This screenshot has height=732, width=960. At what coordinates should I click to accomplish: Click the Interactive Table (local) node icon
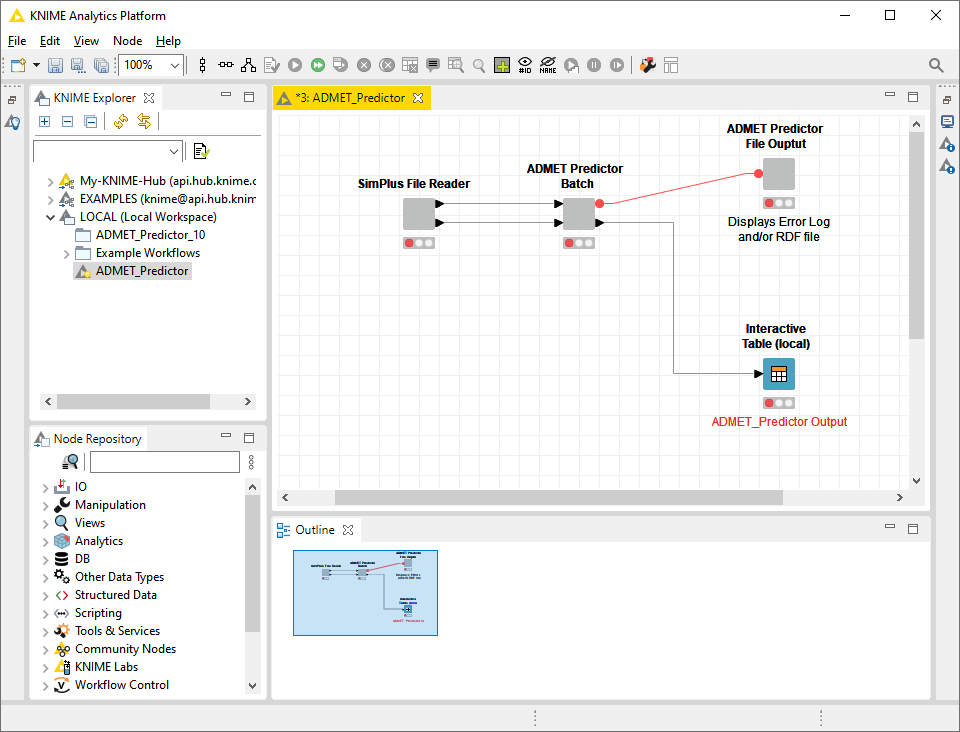(779, 374)
